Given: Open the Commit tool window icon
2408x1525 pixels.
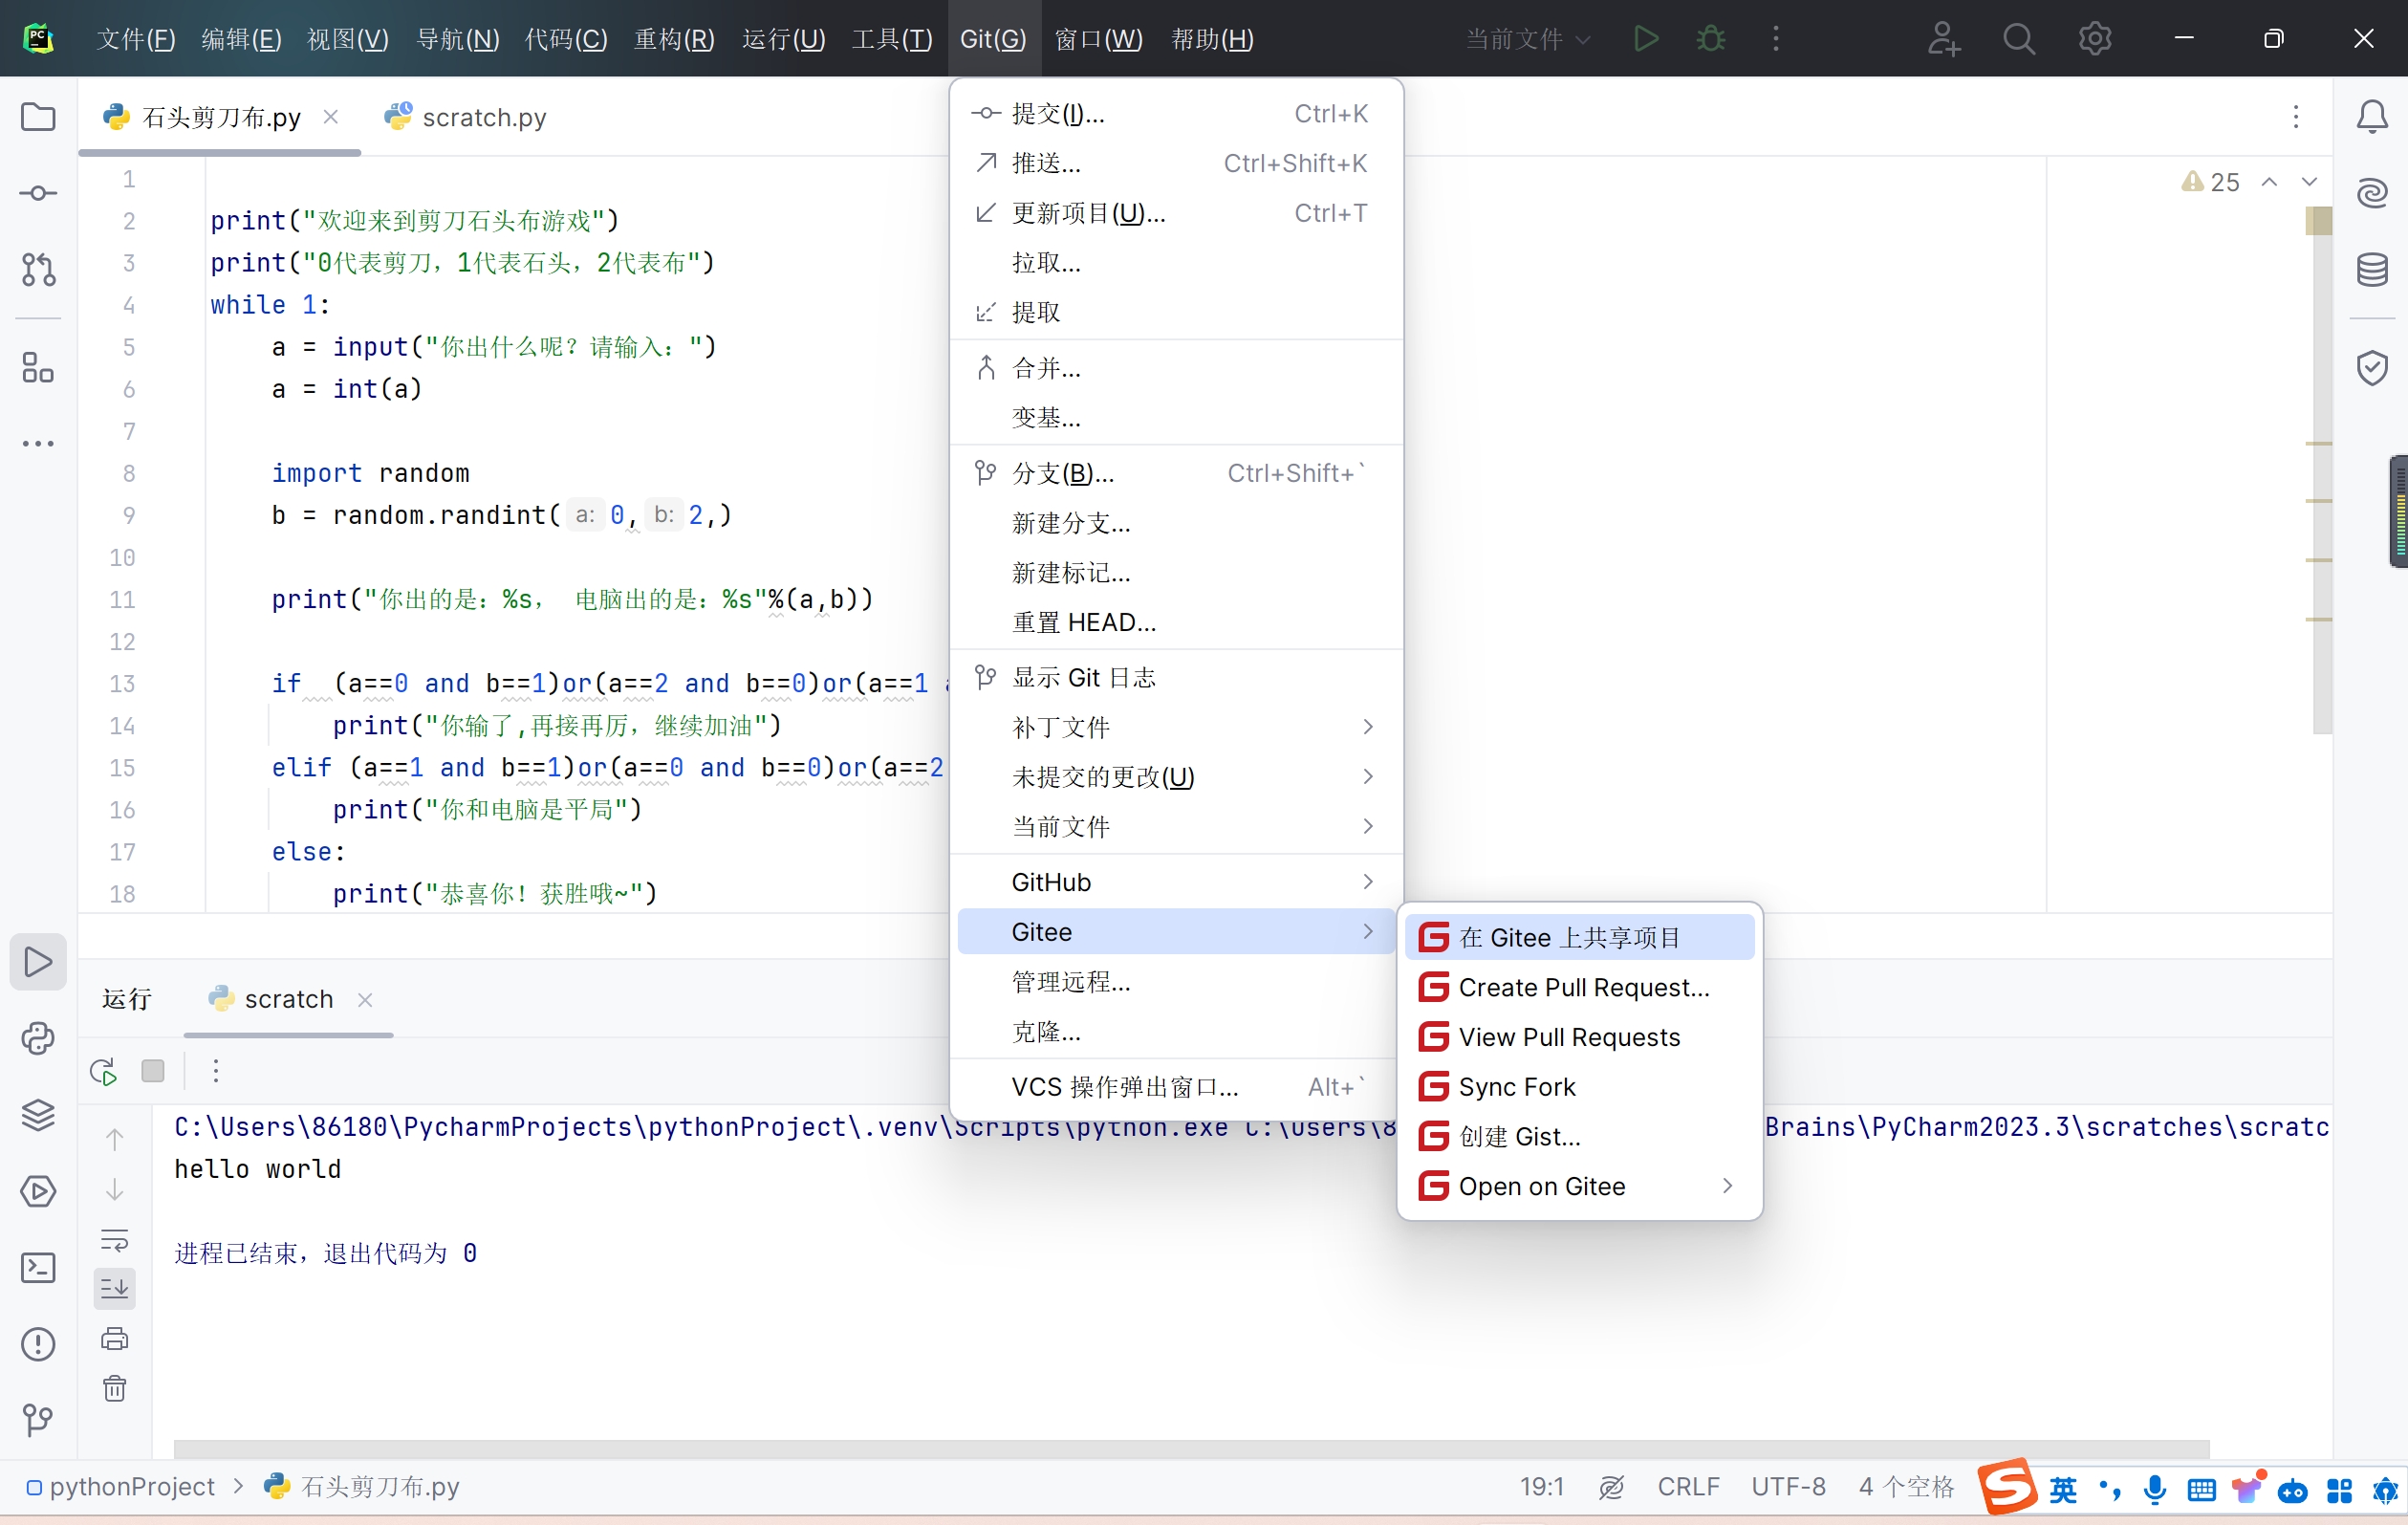Looking at the screenshot, I should 38,193.
